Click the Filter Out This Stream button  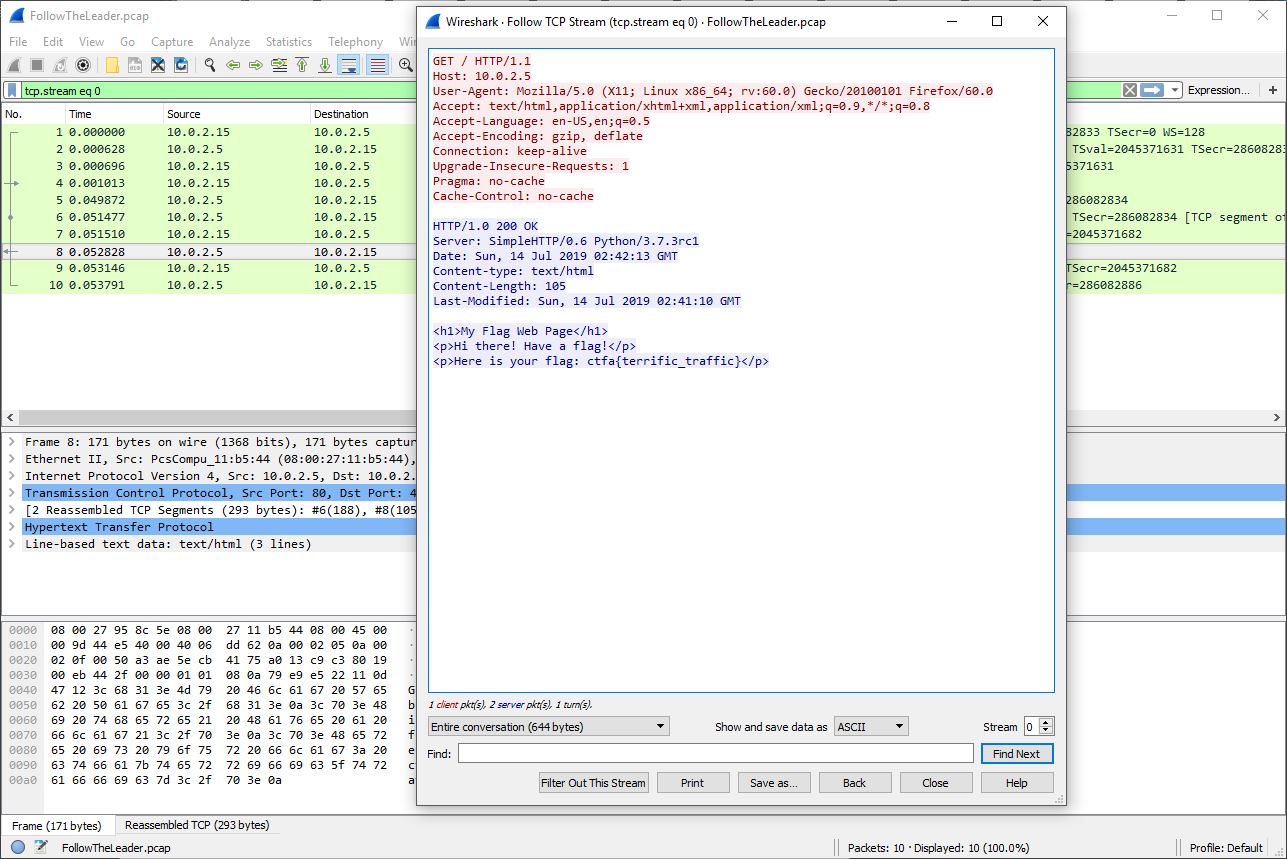[x=594, y=783]
